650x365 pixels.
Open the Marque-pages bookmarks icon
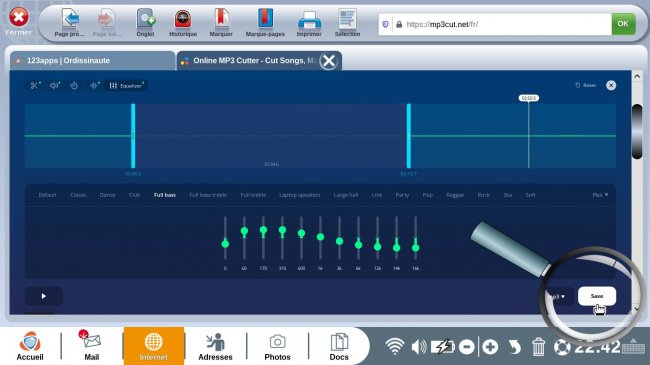[265, 24]
